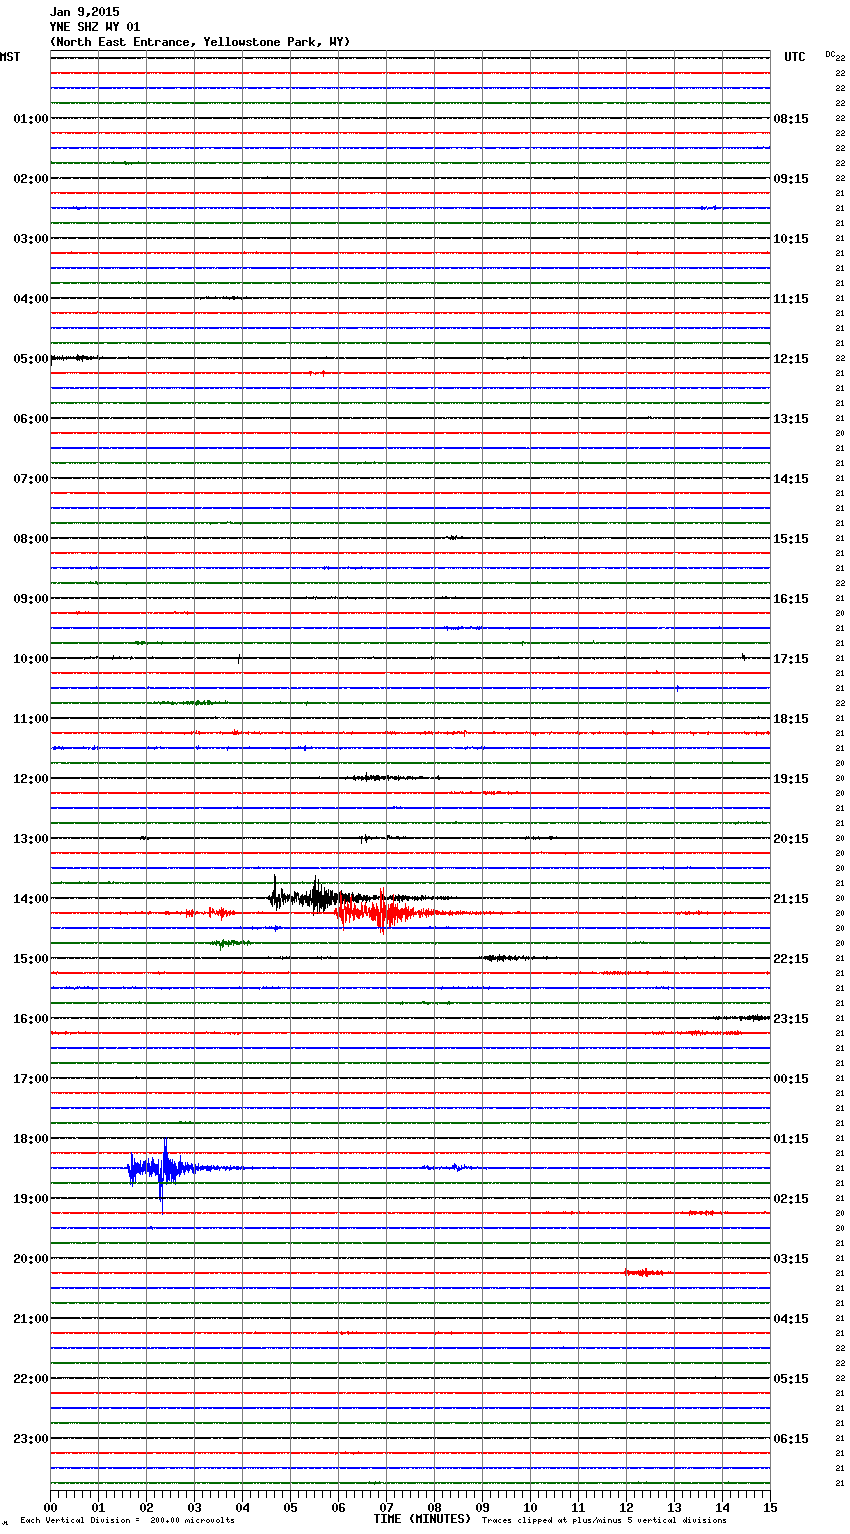Select the '15:00' MST hour label
850x1534 pixels.
coord(31,959)
